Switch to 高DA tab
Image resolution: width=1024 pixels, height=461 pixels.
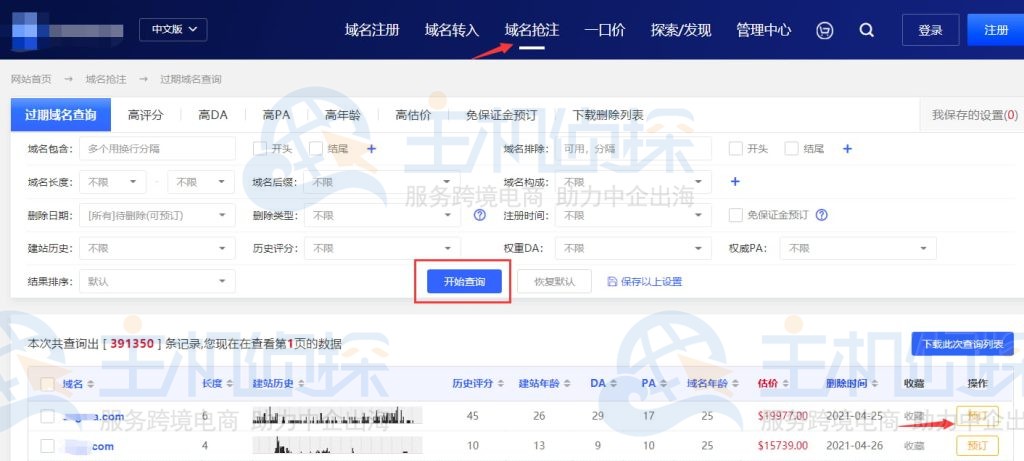point(213,115)
